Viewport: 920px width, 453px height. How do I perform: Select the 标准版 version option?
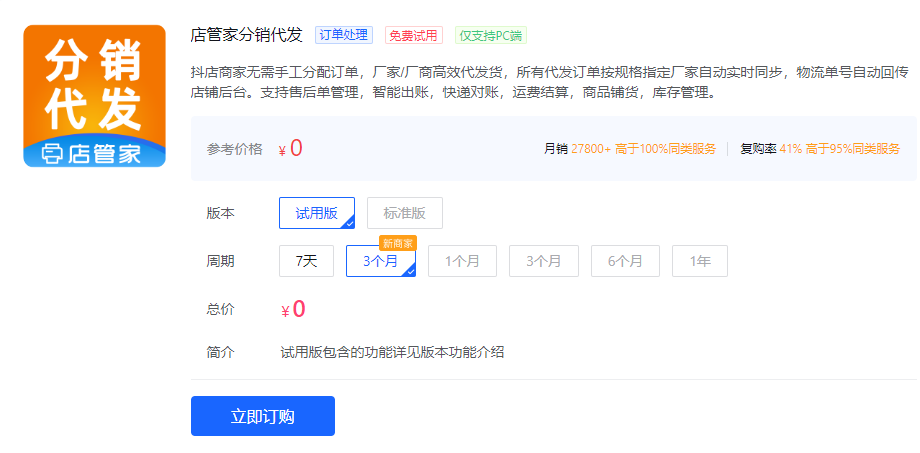(x=404, y=213)
